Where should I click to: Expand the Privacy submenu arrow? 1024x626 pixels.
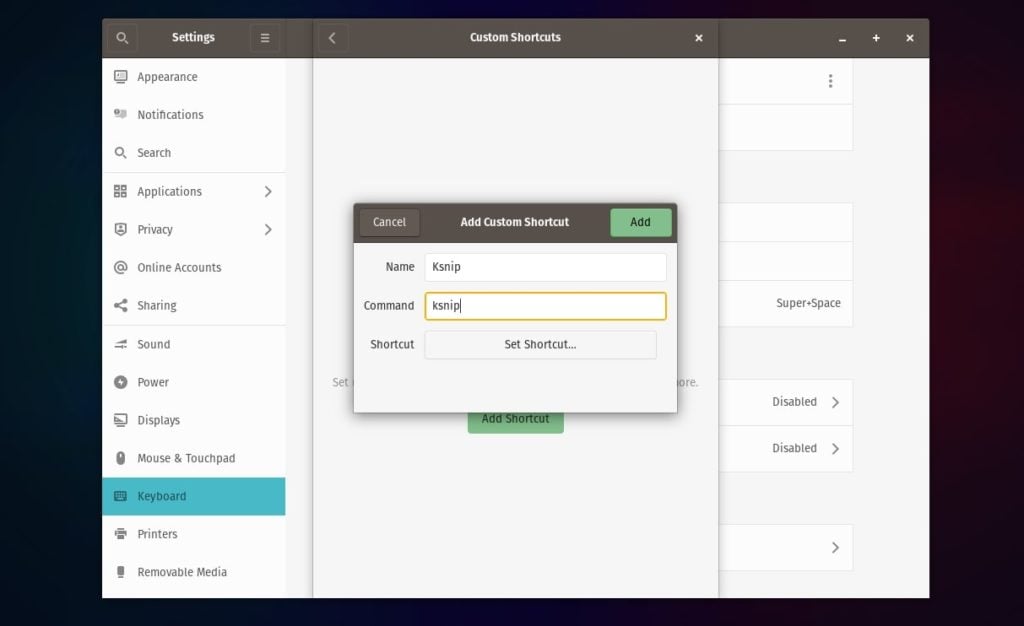(x=268, y=229)
